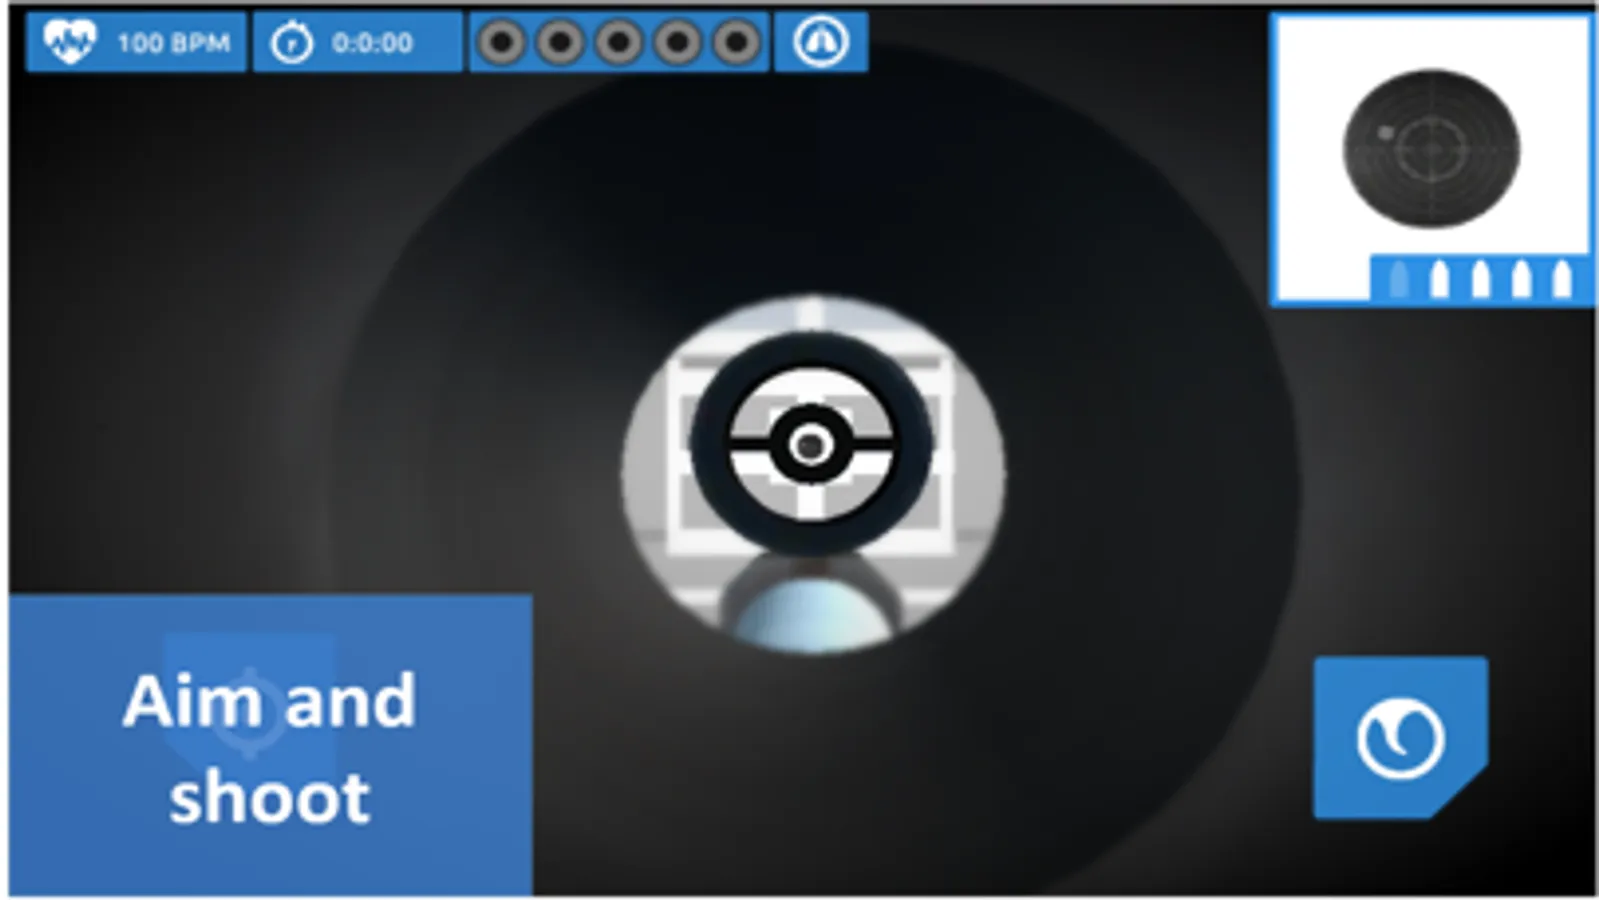The width and height of the screenshot is (1599, 900).
Task: Click the fourth bullet ammo icon
Action: pyautogui.click(x=1521, y=280)
